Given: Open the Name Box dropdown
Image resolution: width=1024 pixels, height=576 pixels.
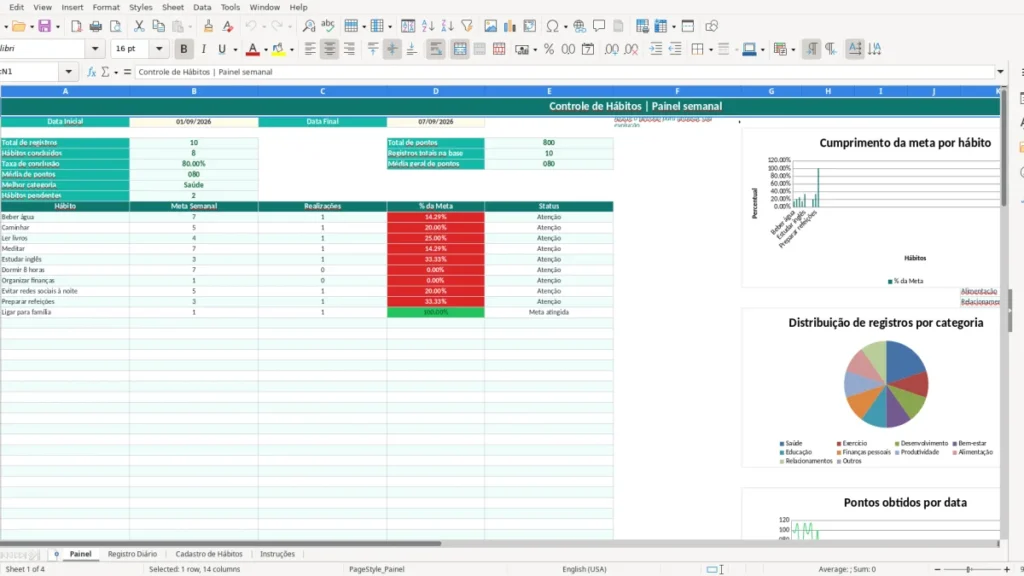Looking at the screenshot, I should (69, 72).
